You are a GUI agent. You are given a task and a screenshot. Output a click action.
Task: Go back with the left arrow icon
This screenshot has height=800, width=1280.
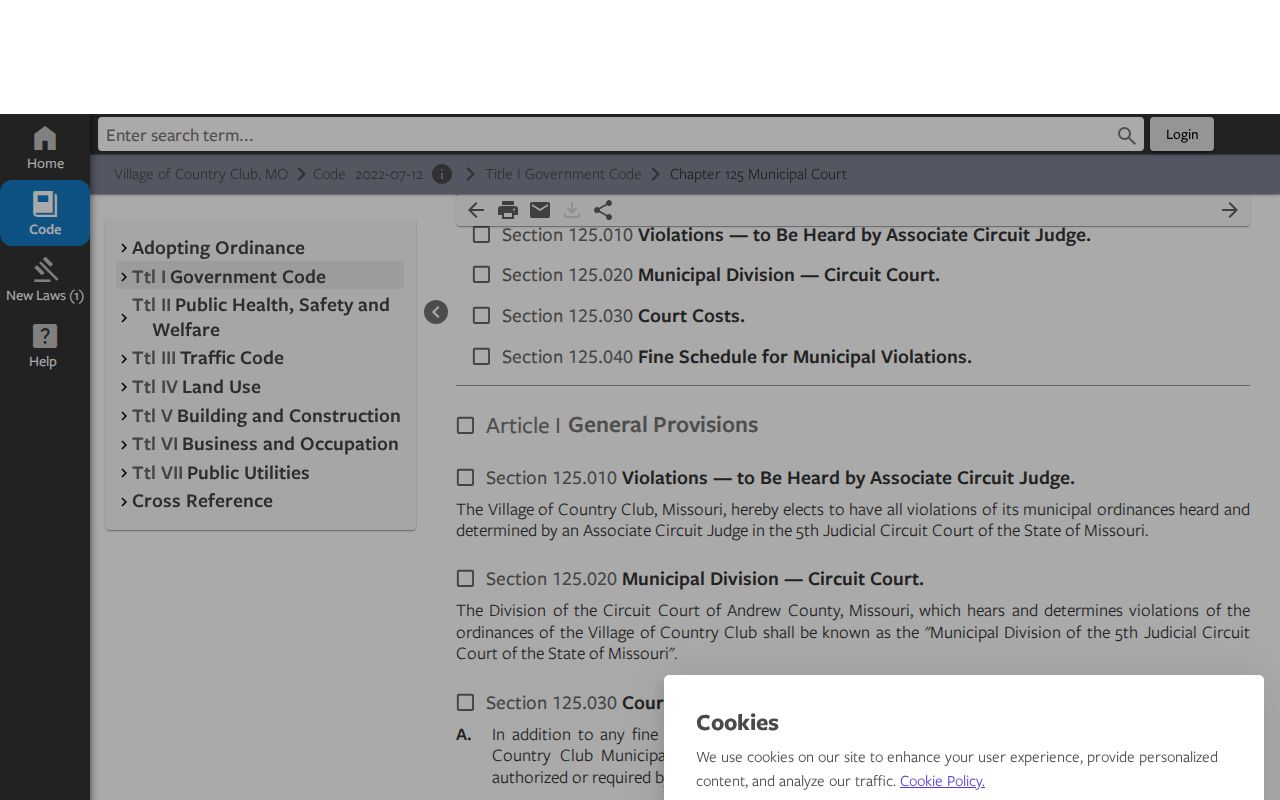click(x=476, y=210)
